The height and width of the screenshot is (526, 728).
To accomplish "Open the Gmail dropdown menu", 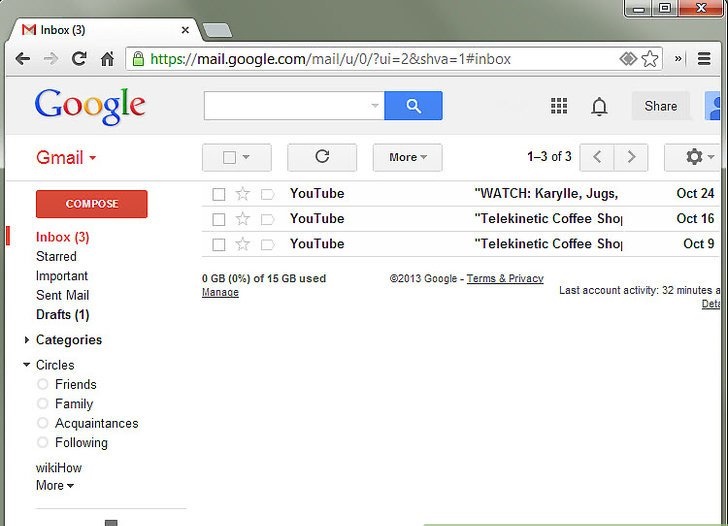I will (x=66, y=158).
